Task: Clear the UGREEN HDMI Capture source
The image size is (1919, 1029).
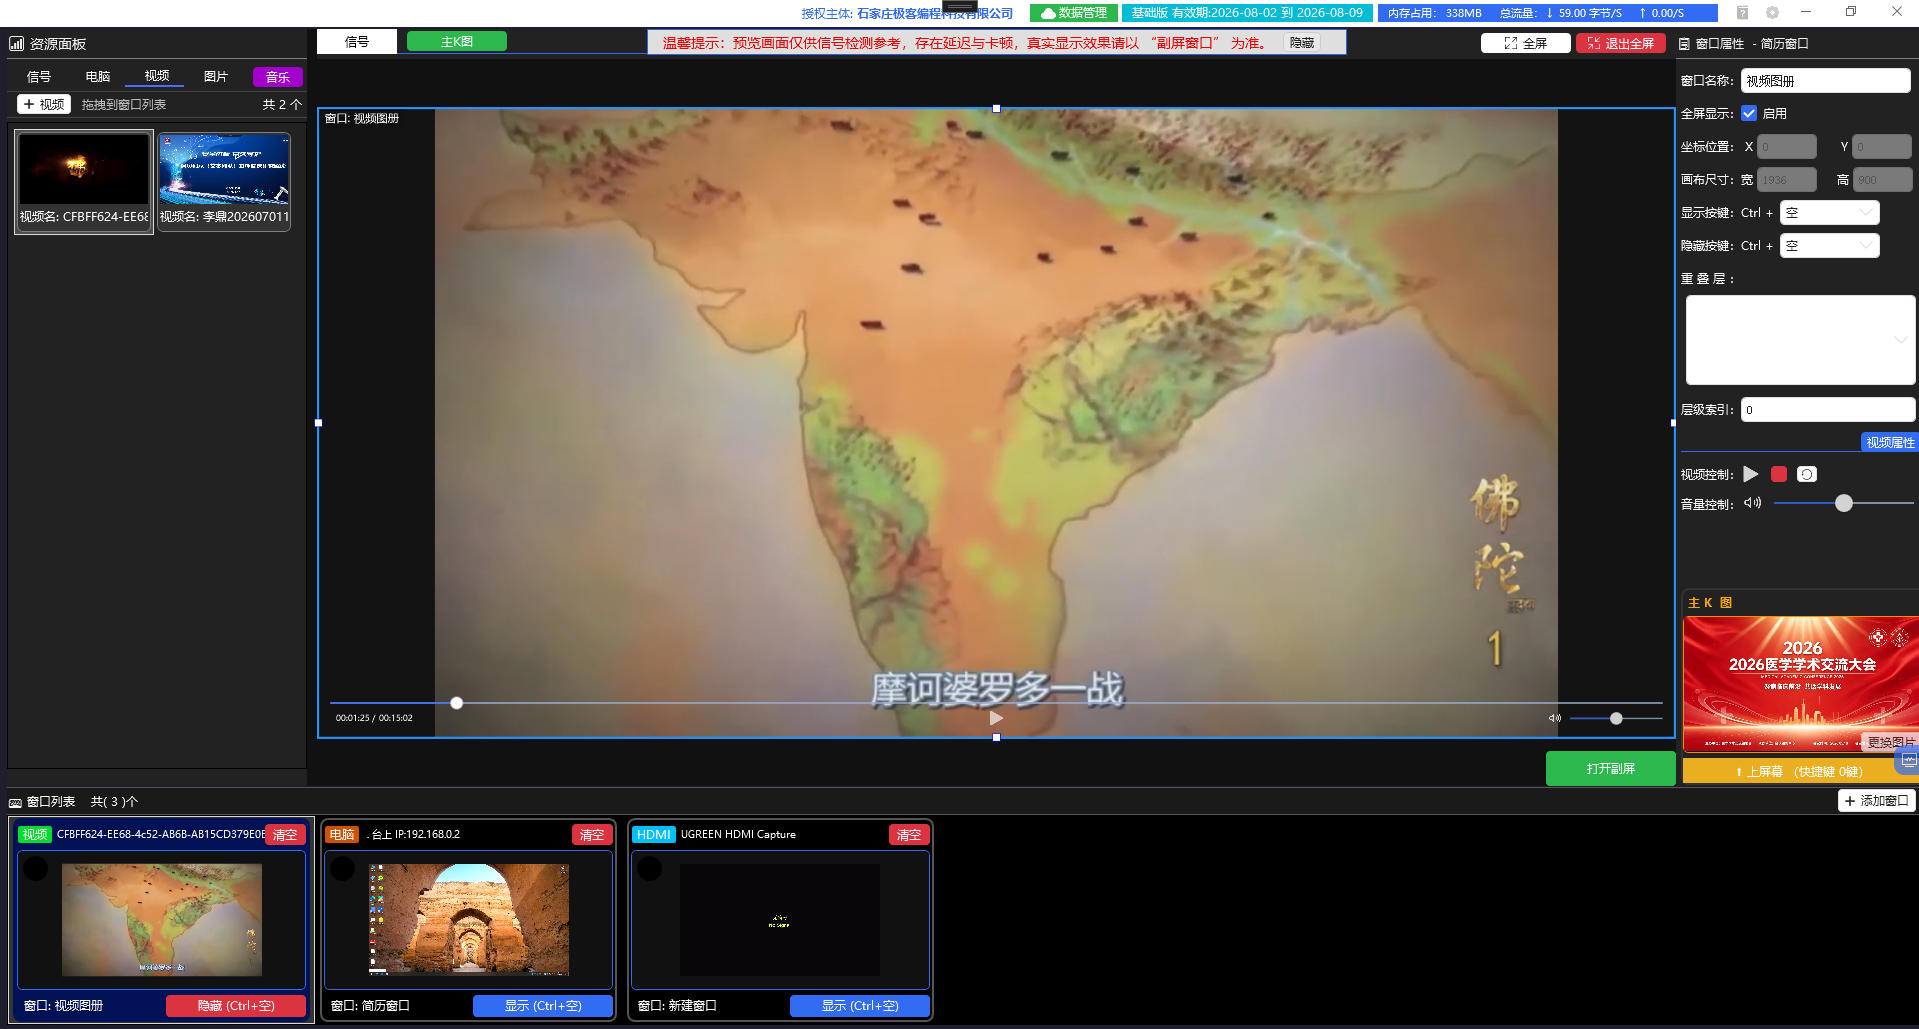Action: point(909,834)
